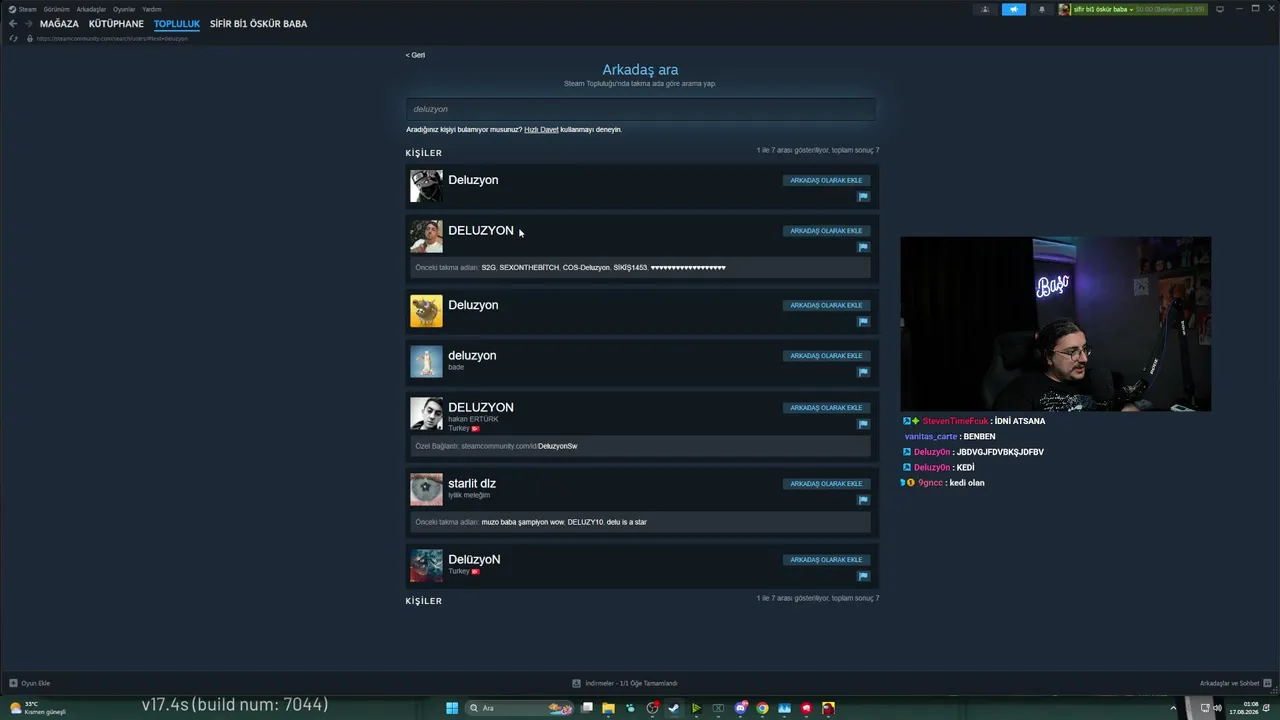The image size is (1280, 720).
Task: Open the Steam notifications bell
Action: coord(1042,9)
